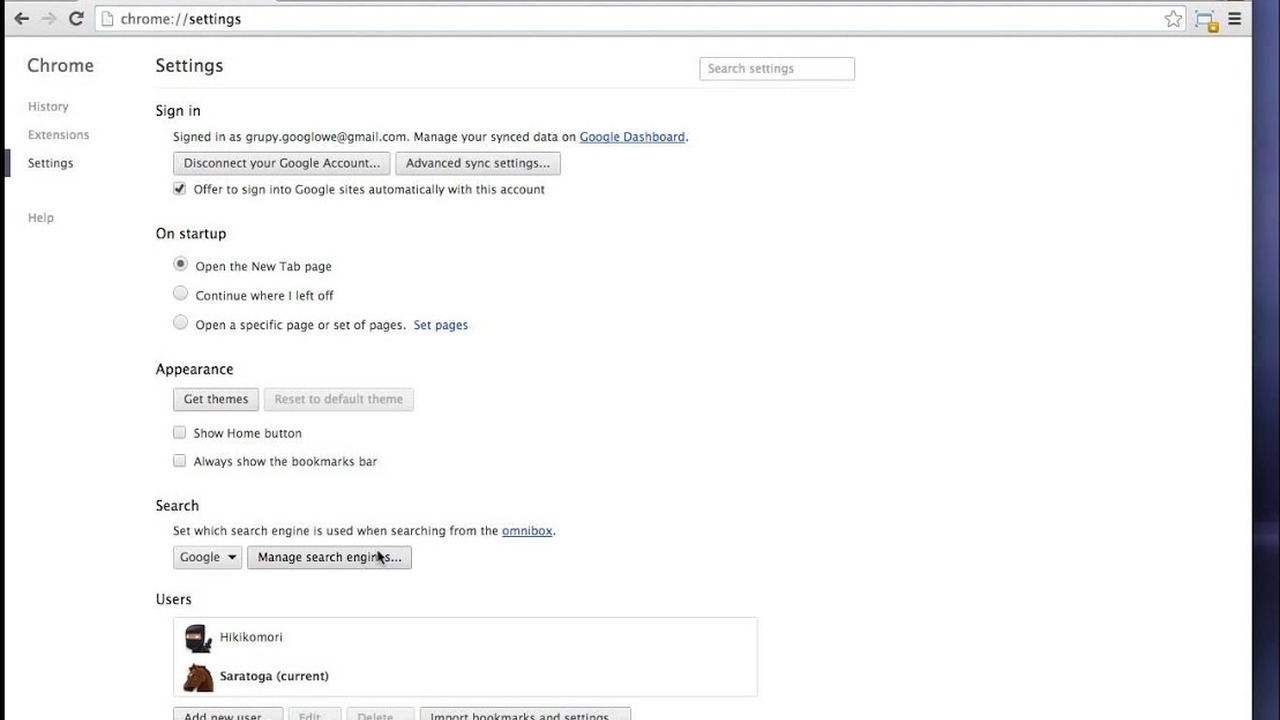
Task: Open the Google search engine dropdown
Action: tap(207, 557)
